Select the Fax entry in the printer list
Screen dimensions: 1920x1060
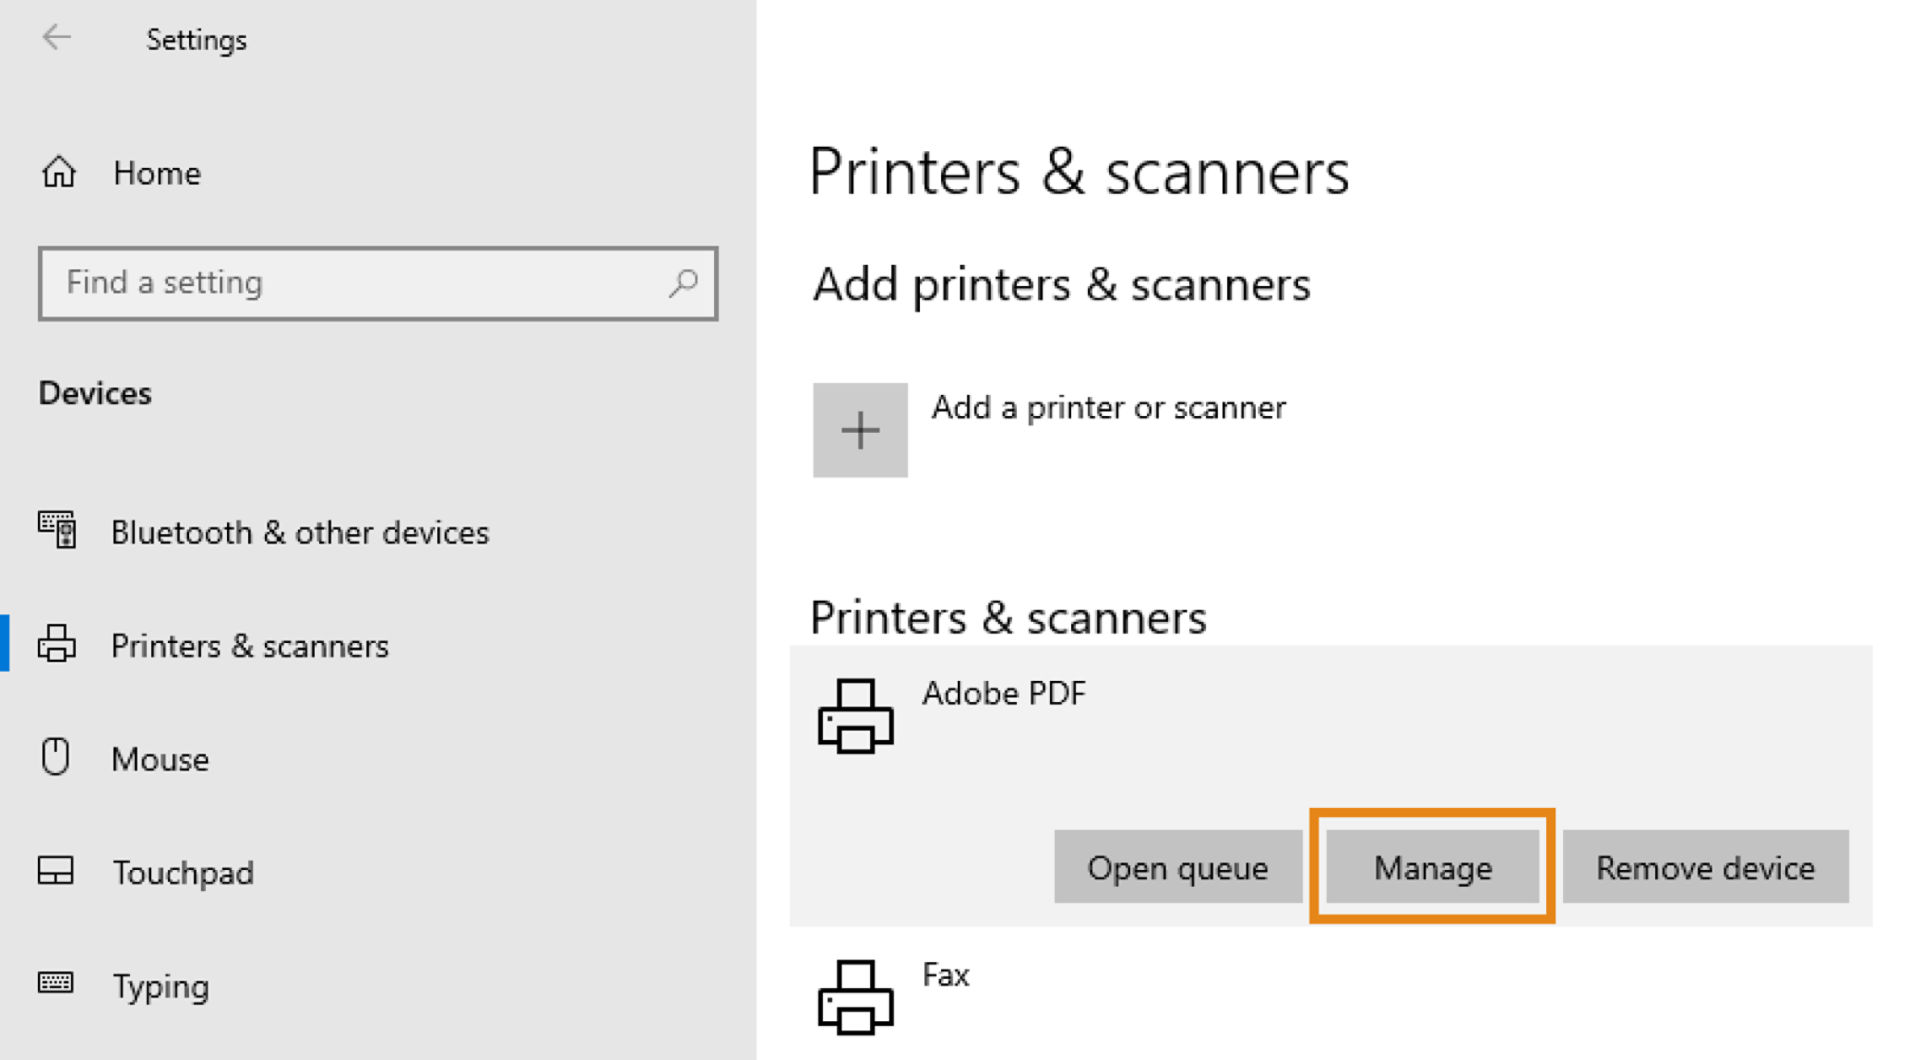pos(944,975)
